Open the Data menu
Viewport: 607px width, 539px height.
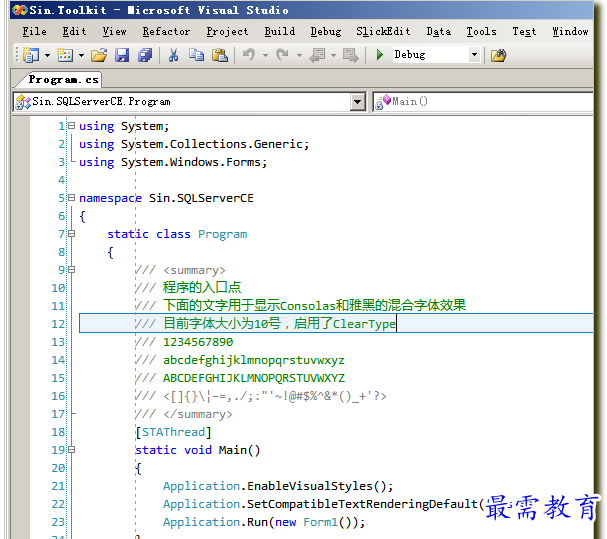(x=439, y=31)
